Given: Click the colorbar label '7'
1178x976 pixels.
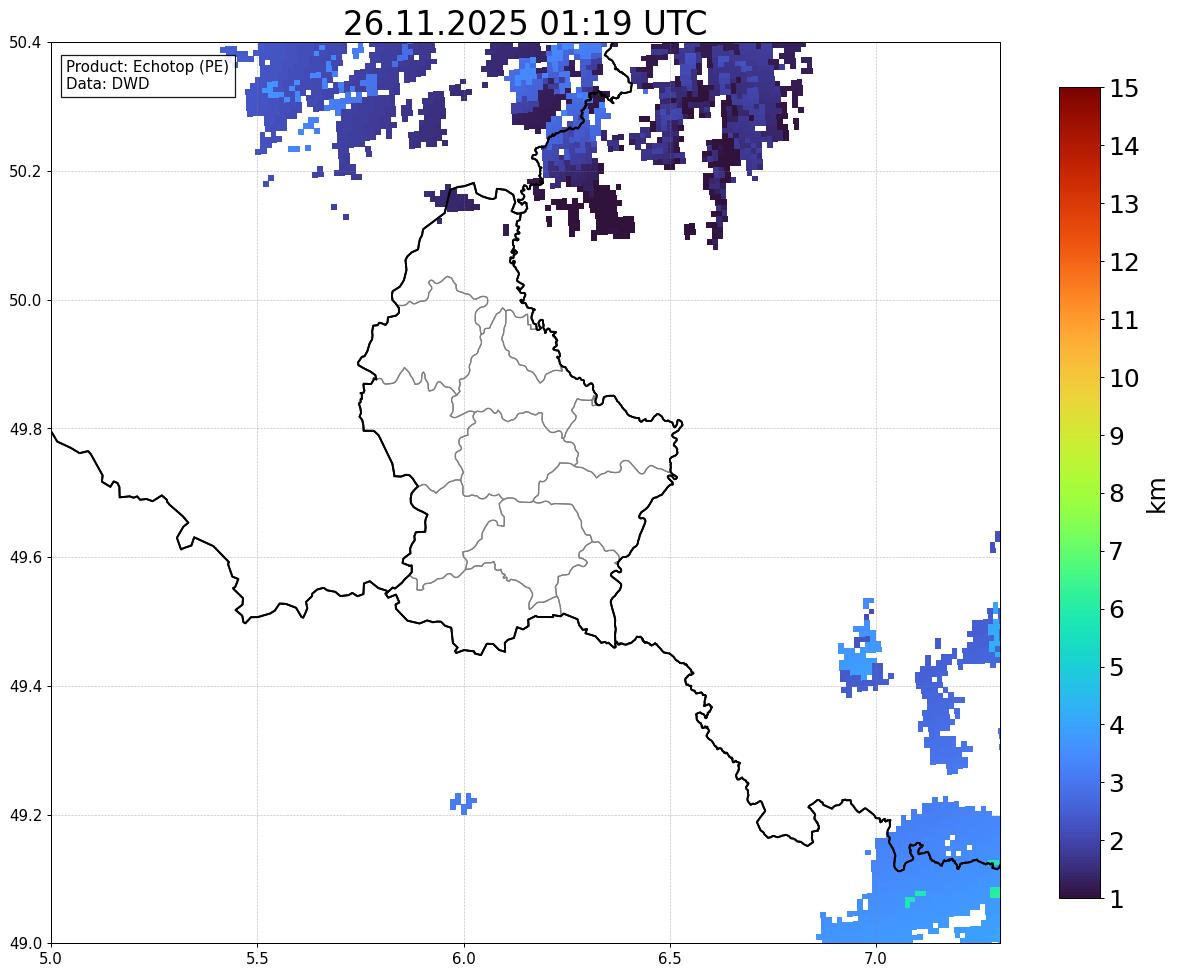Looking at the screenshot, I should (x=1116, y=551).
